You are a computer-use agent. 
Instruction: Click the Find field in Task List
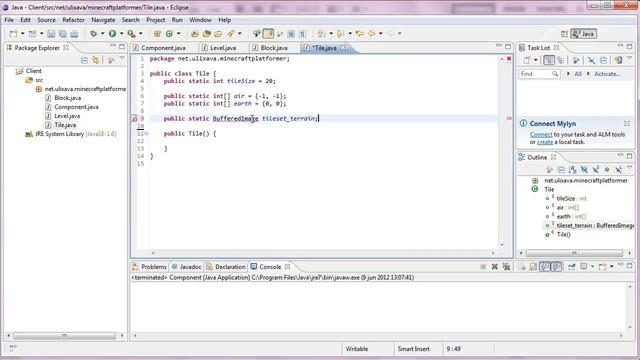539,74
